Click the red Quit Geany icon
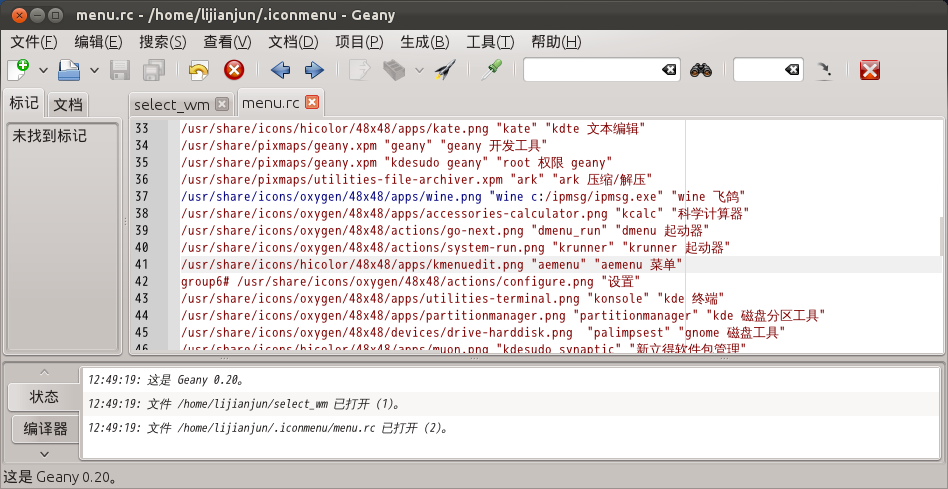This screenshot has height=489, width=948. [x=869, y=70]
